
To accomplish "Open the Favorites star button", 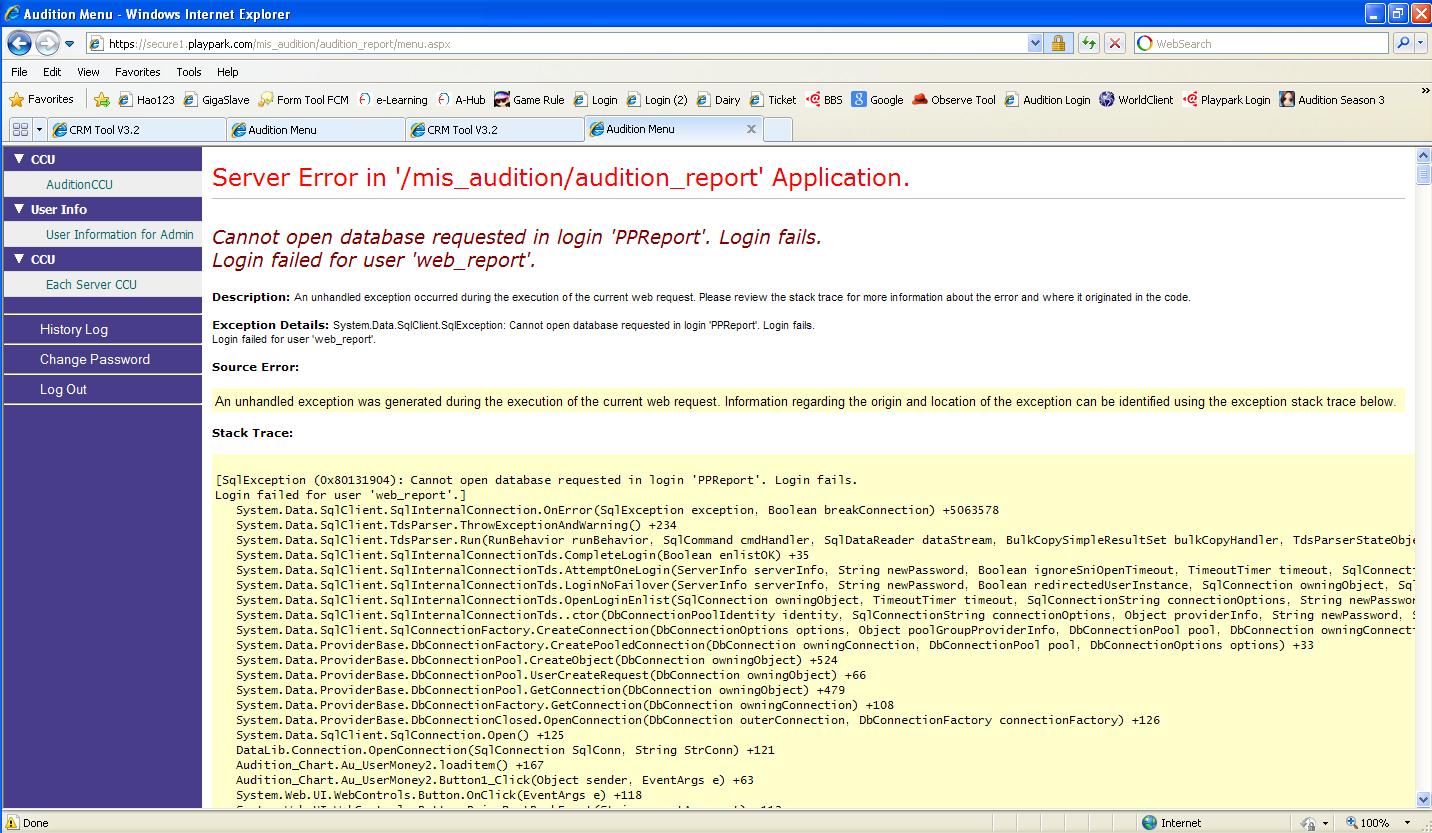I will coord(42,99).
